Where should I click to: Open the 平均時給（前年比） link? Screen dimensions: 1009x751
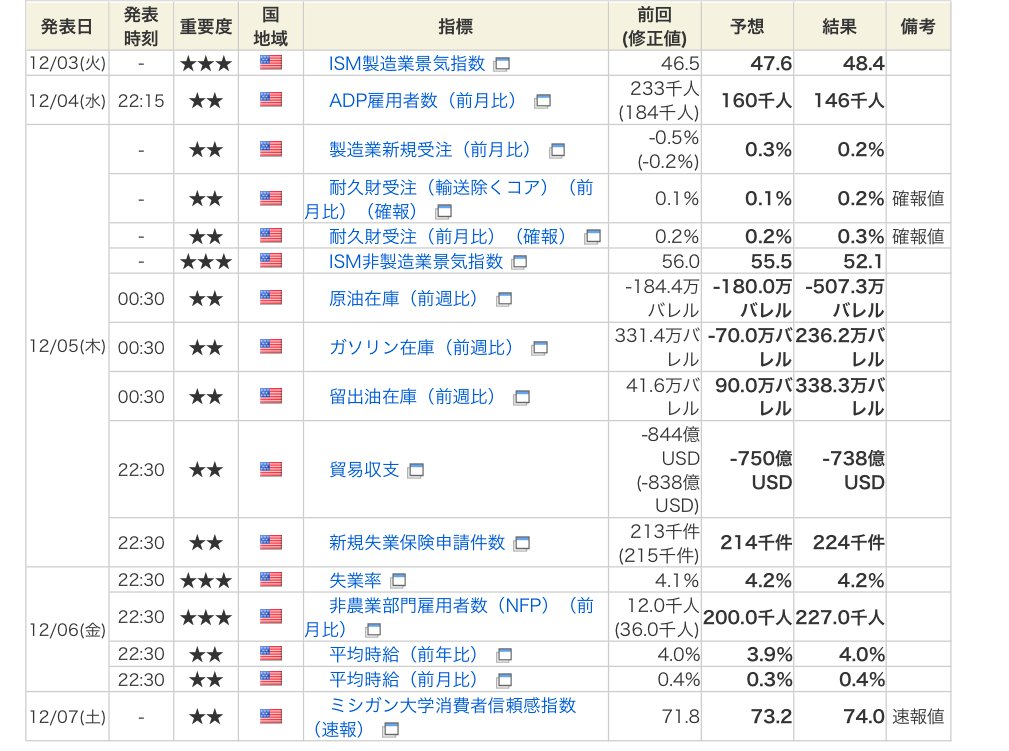click(404, 654)
